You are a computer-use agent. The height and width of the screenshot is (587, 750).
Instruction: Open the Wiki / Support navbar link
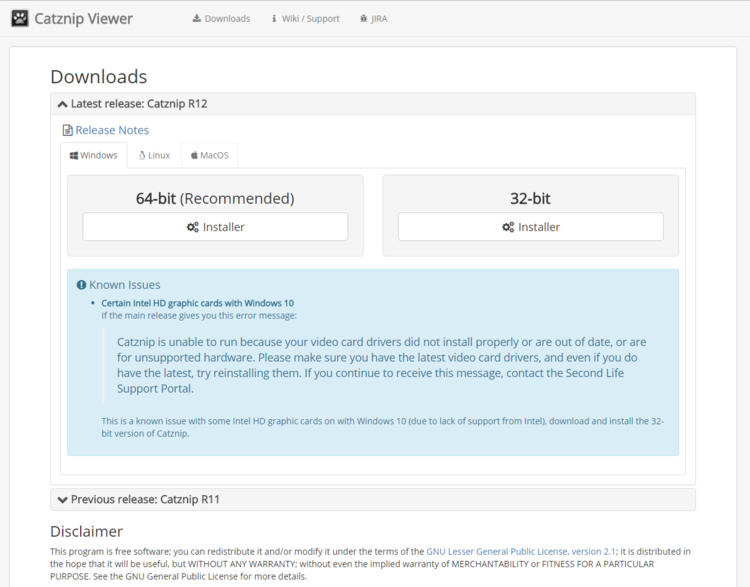pos(311,19)
